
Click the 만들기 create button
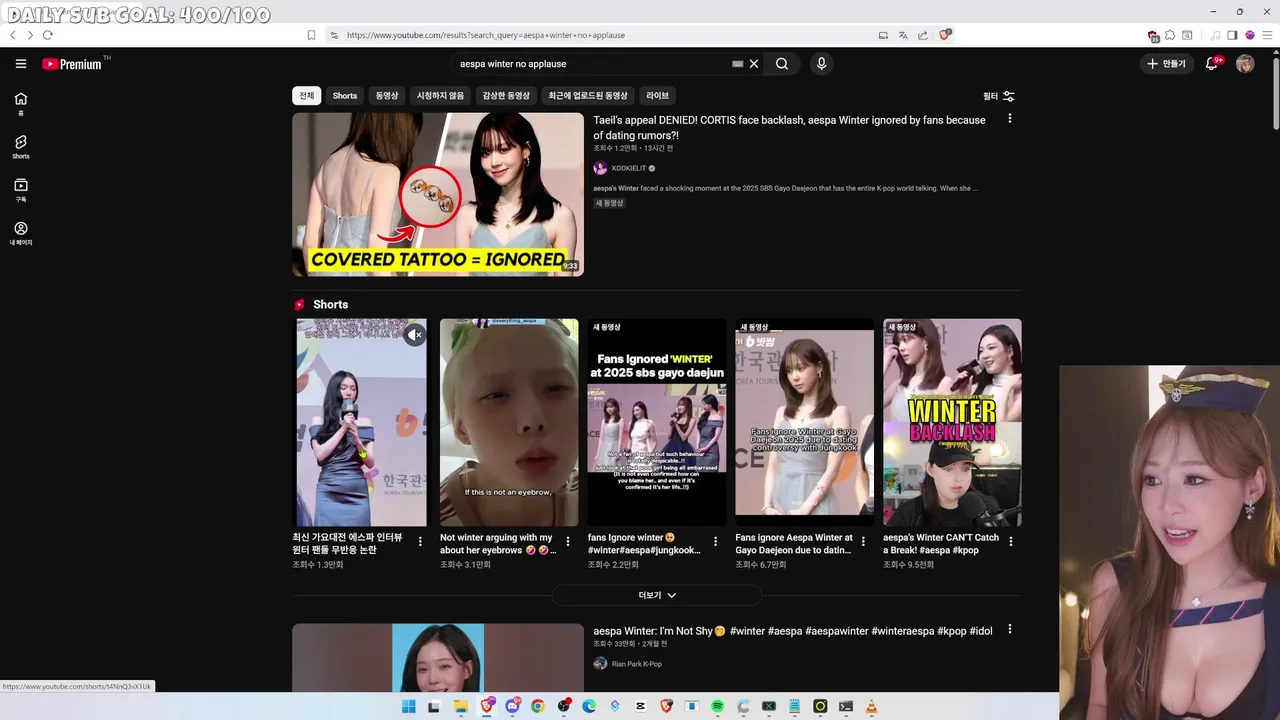[1167, 64]
